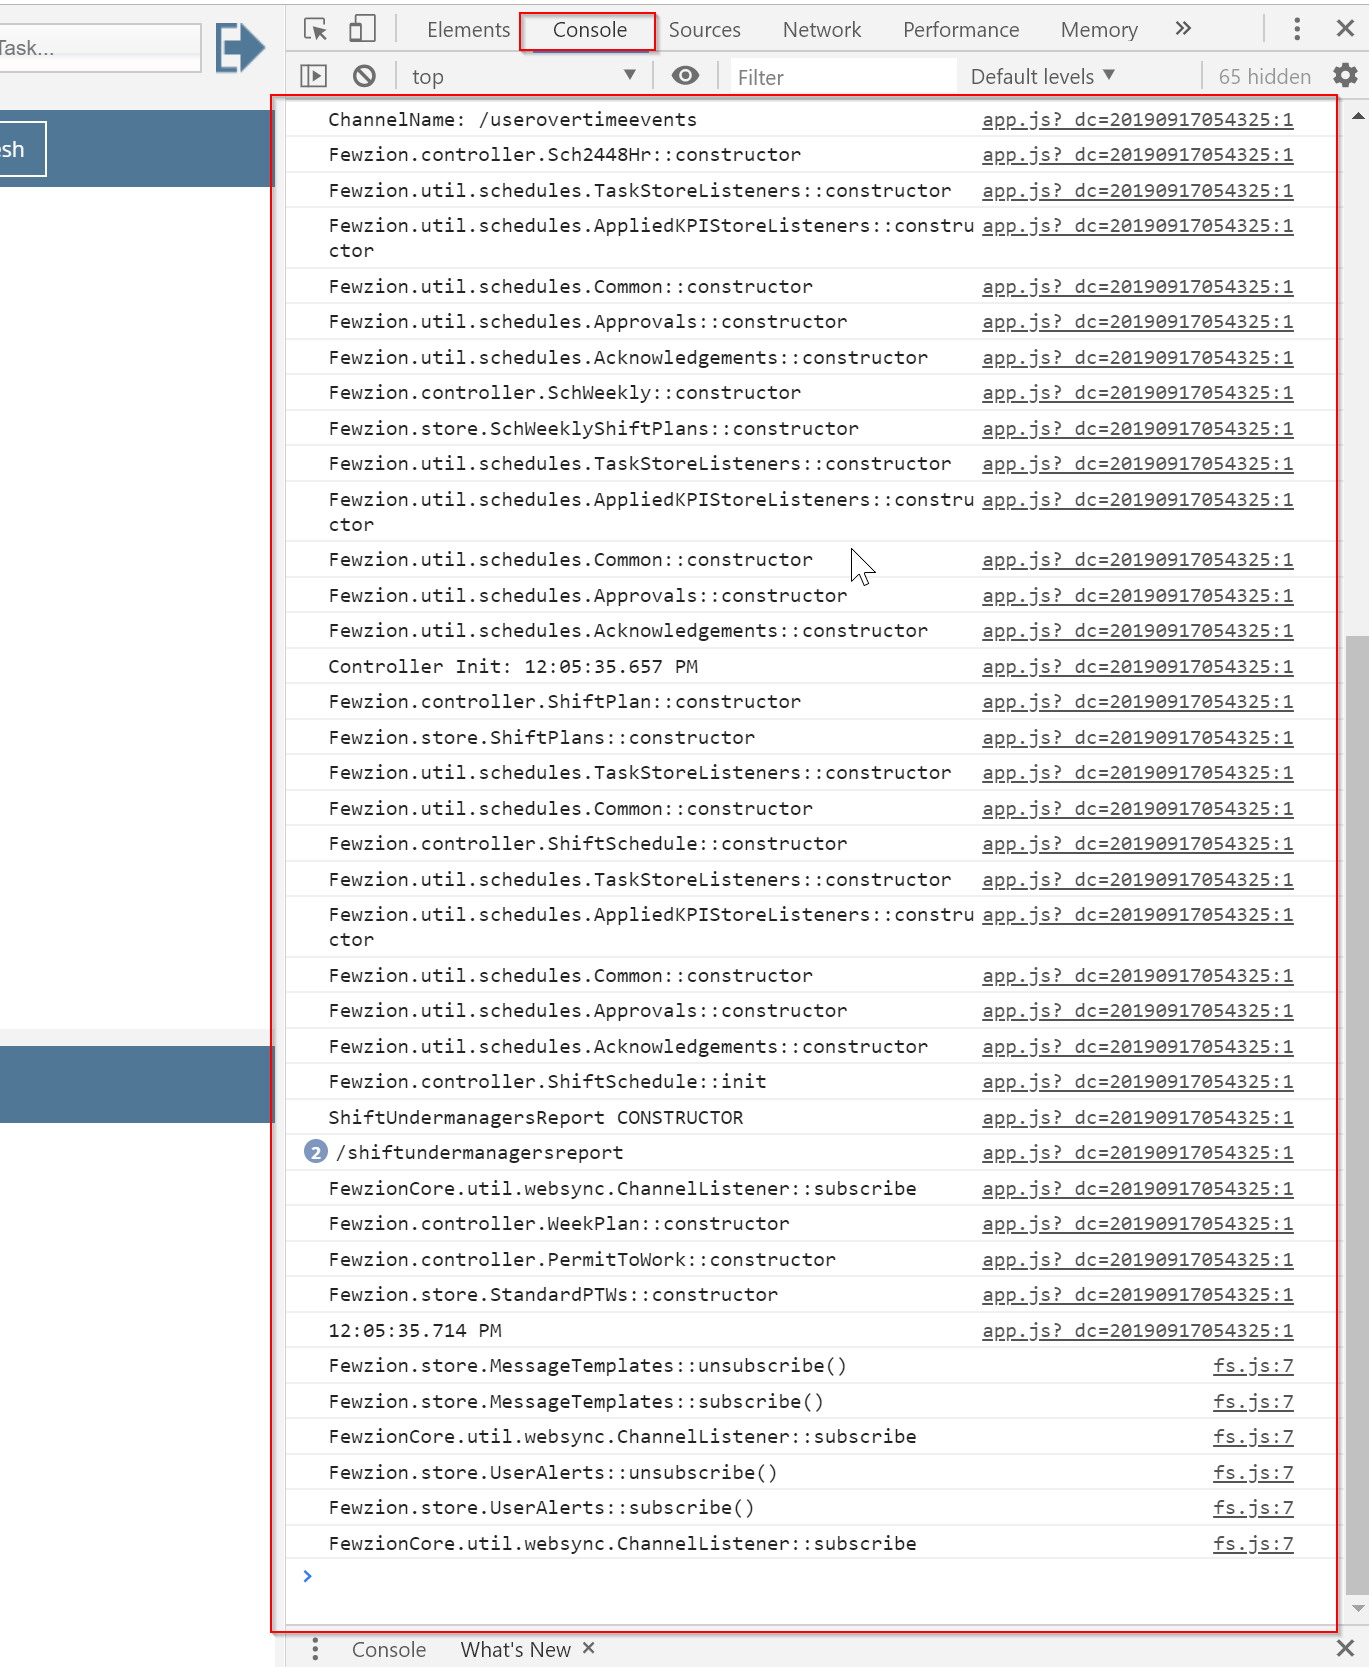
Task: Open the DevTools three-dot customize menu
Action: [x=1297, y=29]
